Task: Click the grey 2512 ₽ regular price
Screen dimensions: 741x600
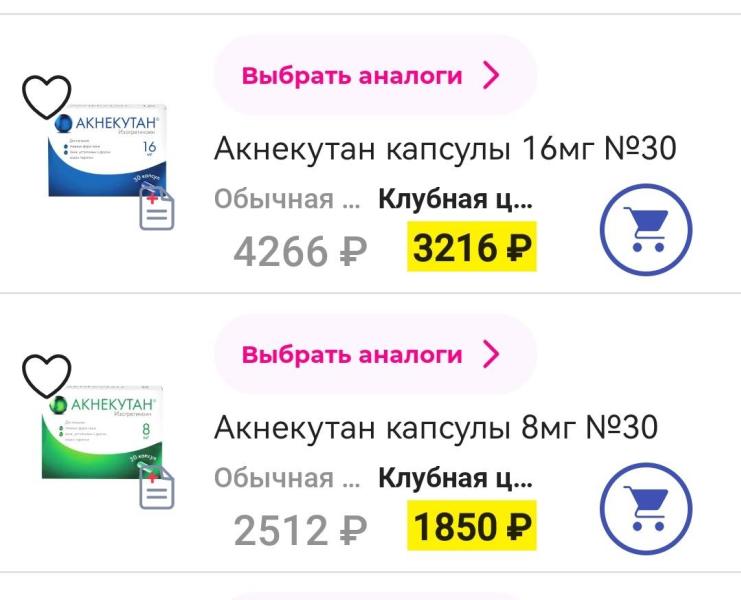Action: click(300, 528)
